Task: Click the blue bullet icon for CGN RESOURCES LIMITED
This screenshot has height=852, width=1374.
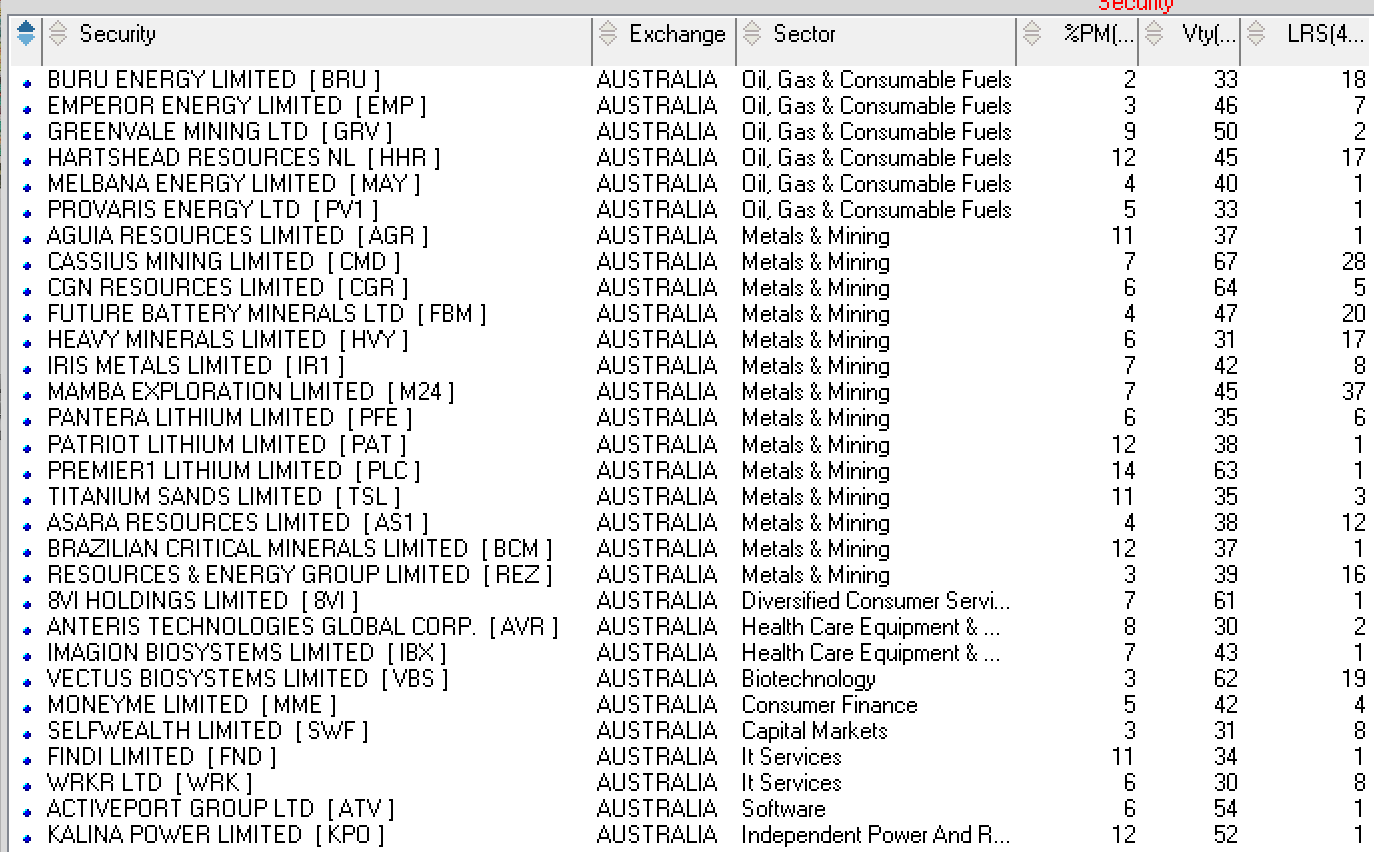Action: (27, 290)
